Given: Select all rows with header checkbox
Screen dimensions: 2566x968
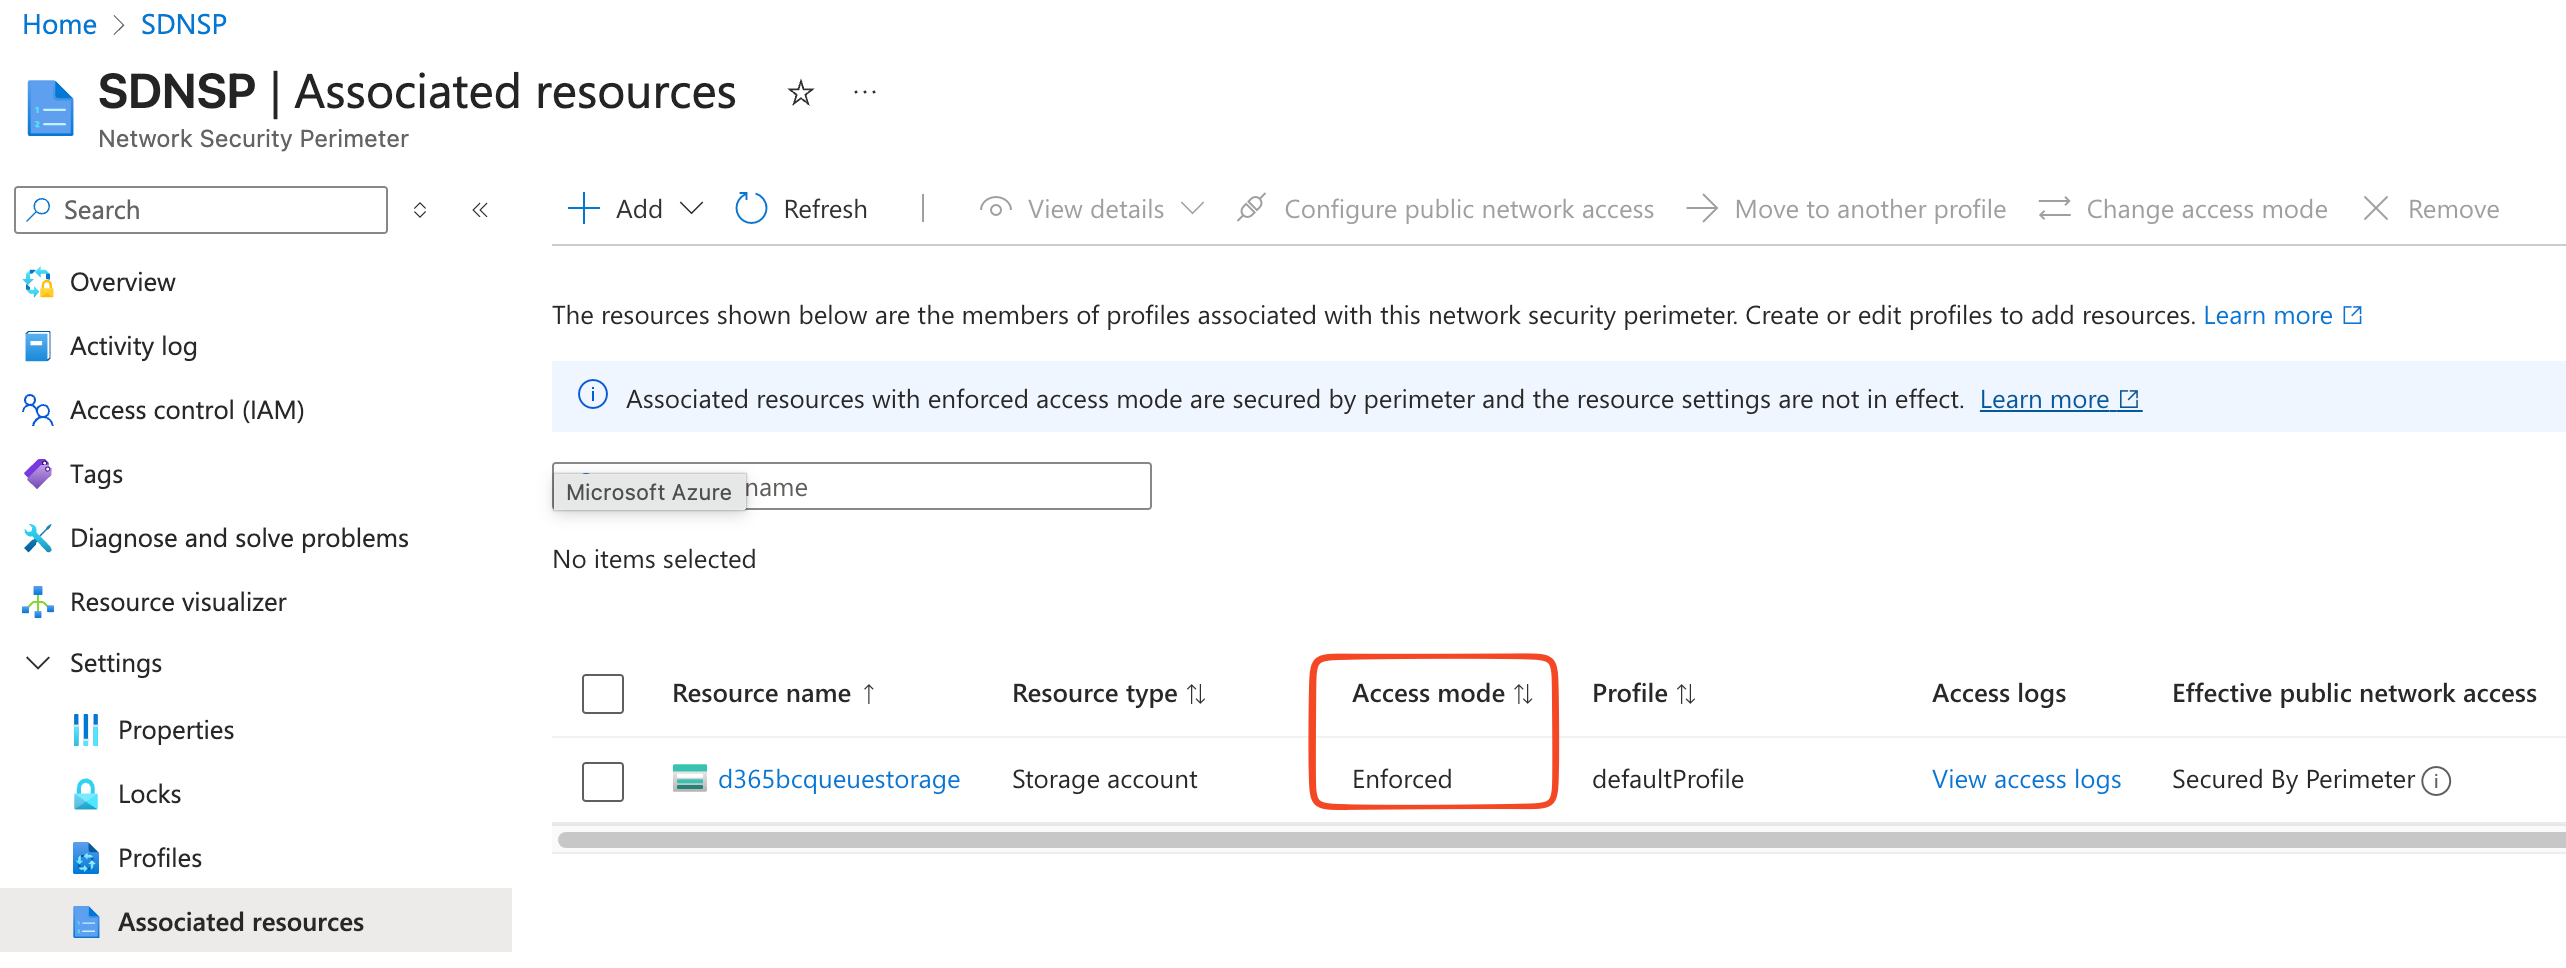Looking at the screenshot, I should coord(603,693).
